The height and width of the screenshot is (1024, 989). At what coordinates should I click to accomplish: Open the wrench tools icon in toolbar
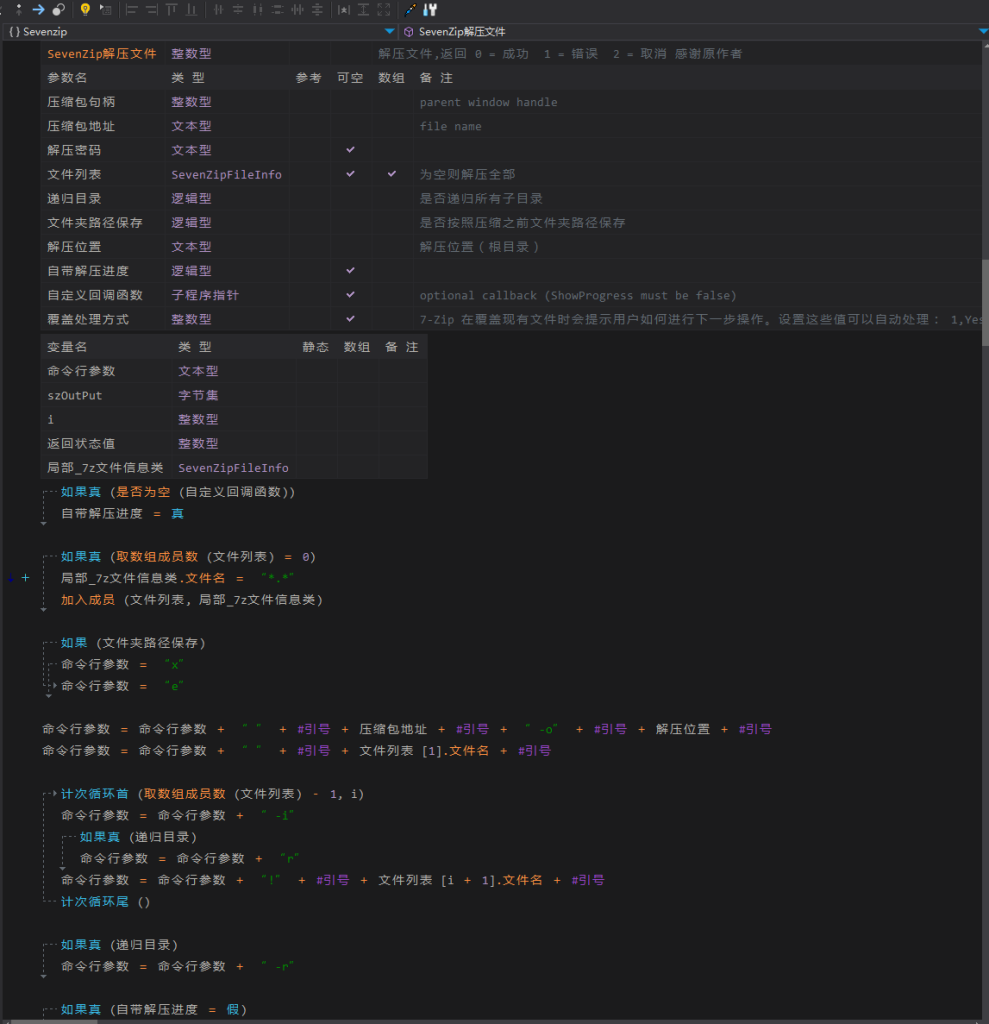click(x=430, y=10)
